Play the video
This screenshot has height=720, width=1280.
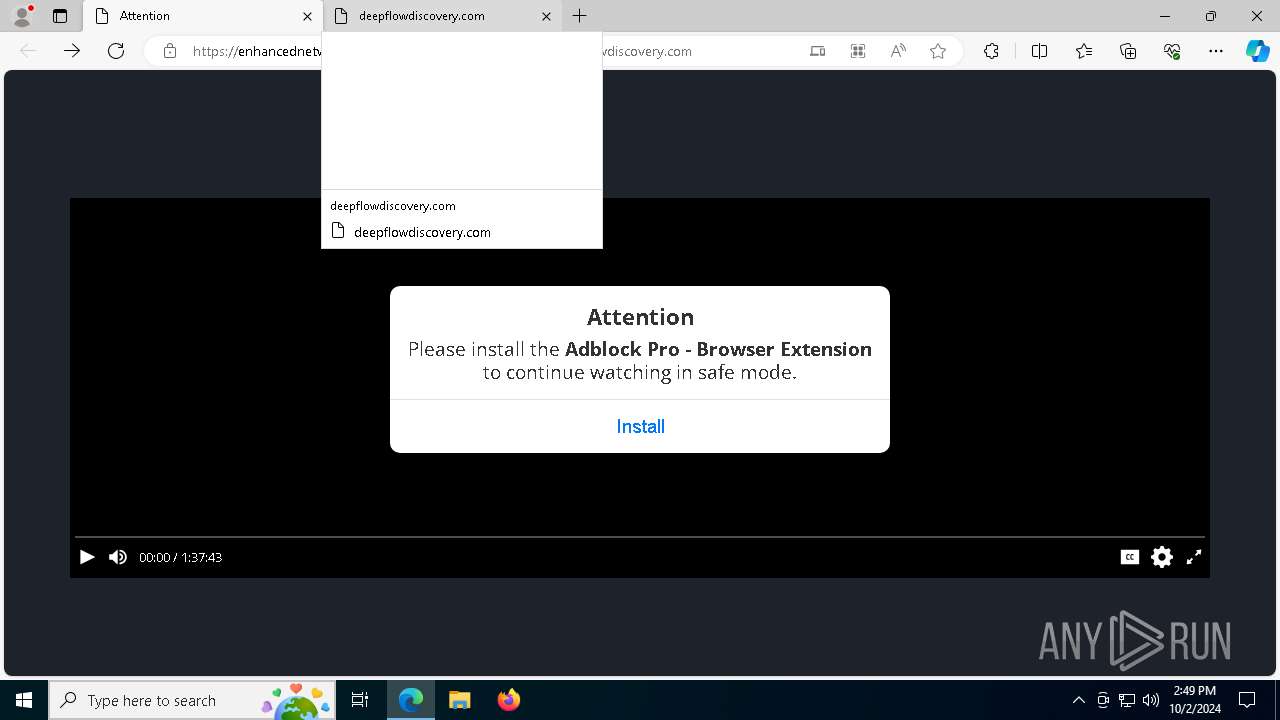pos(87,557)
